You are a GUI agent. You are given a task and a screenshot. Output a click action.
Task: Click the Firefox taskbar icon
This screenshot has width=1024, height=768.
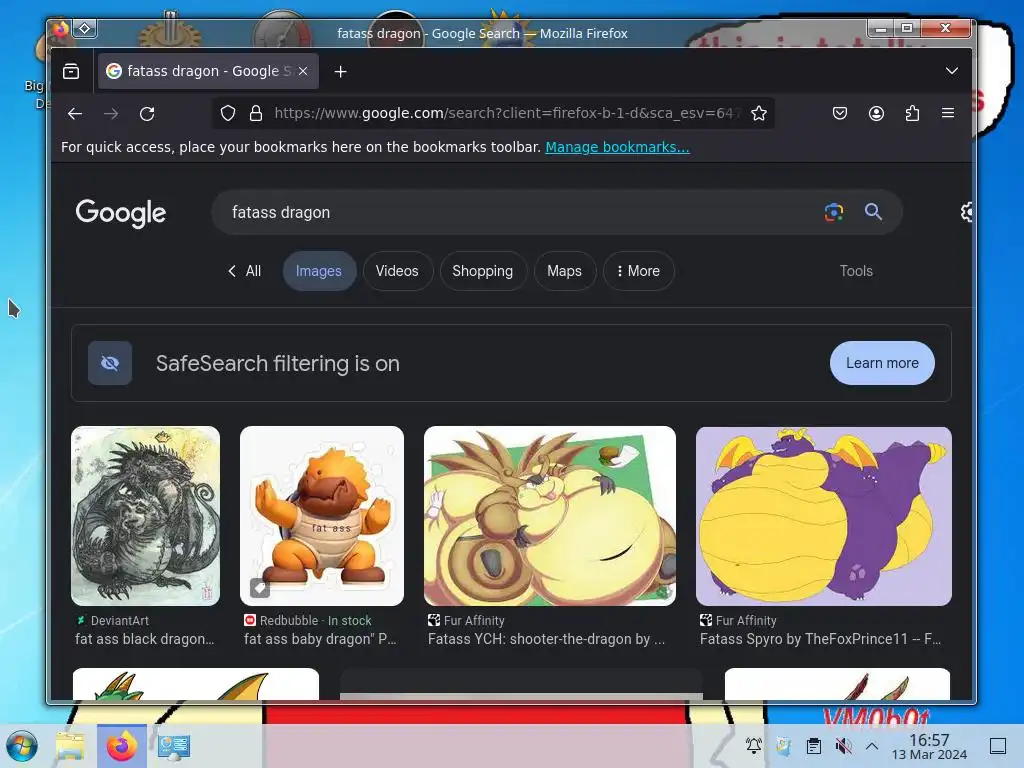122,746
